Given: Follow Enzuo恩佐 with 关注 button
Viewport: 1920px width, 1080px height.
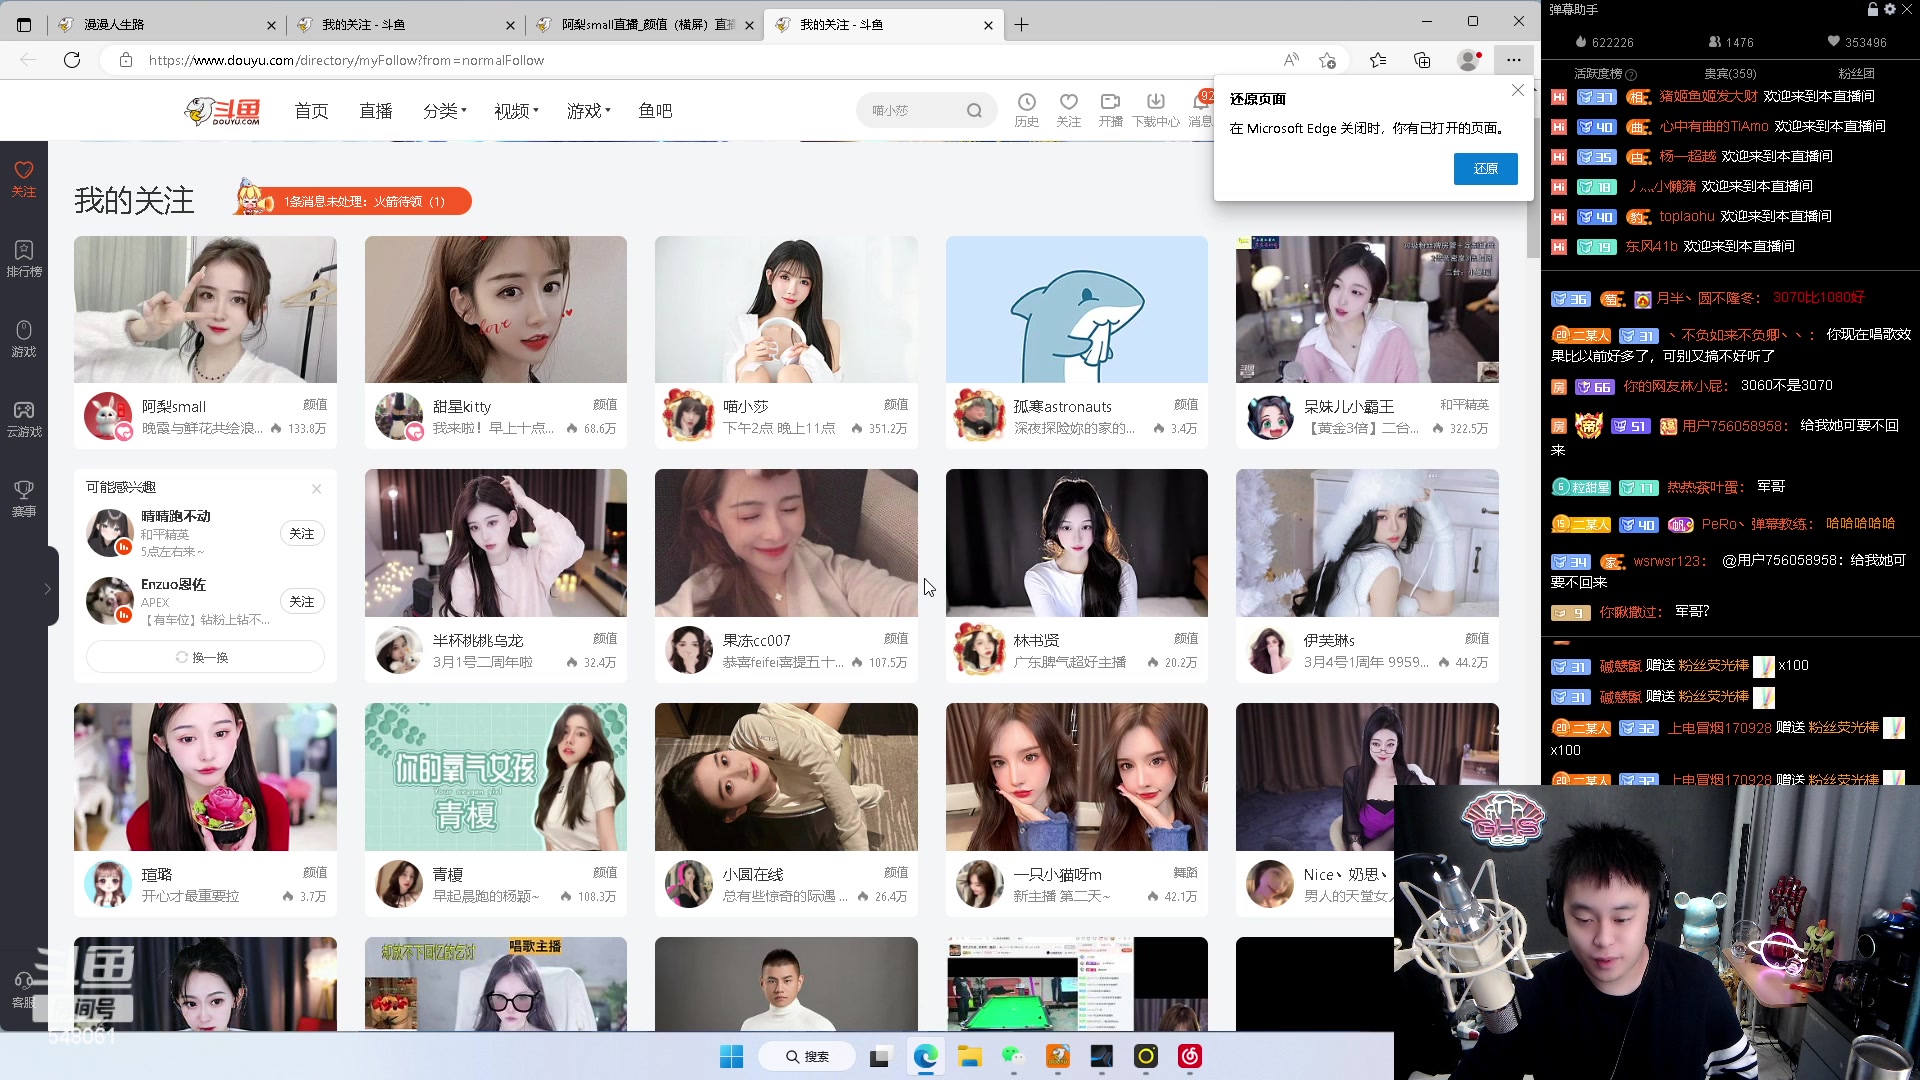Looking at the screenshot, I should pyautogui.click(x=302, y=601).
